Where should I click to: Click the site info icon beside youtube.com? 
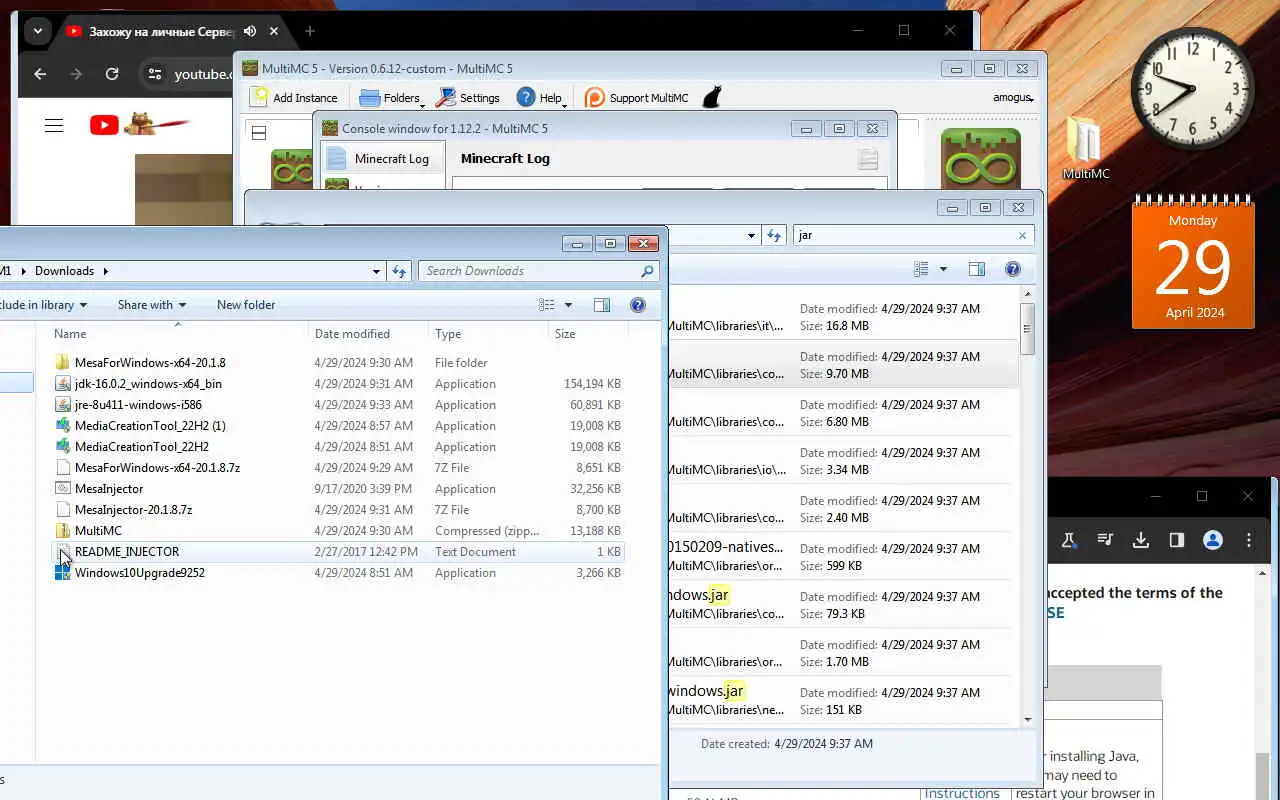(154, 74)
